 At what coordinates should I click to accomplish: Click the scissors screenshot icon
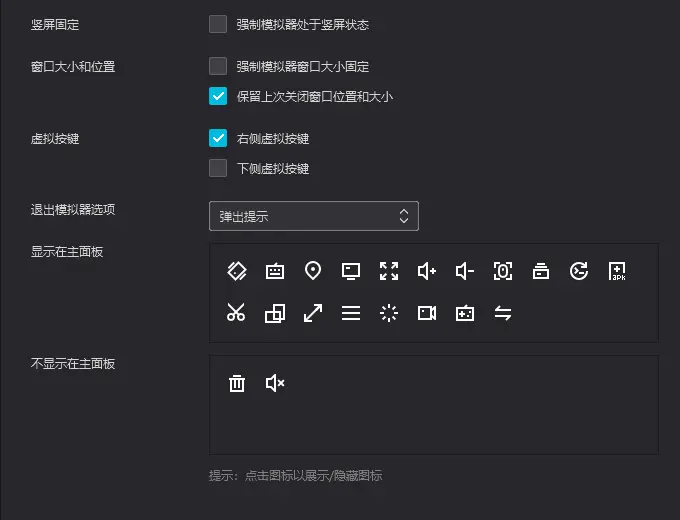(x=236, y=312)
